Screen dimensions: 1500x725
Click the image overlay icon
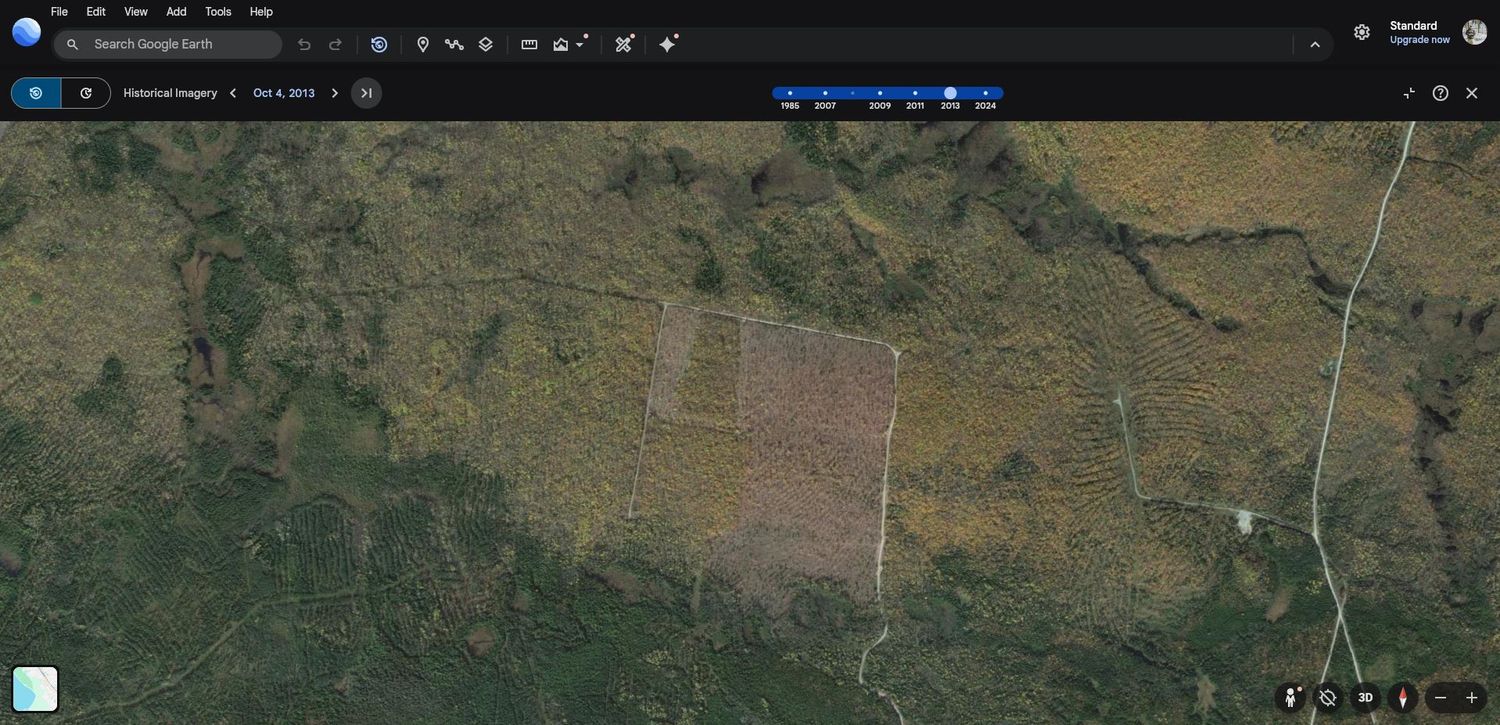click(x=560, y=44)
